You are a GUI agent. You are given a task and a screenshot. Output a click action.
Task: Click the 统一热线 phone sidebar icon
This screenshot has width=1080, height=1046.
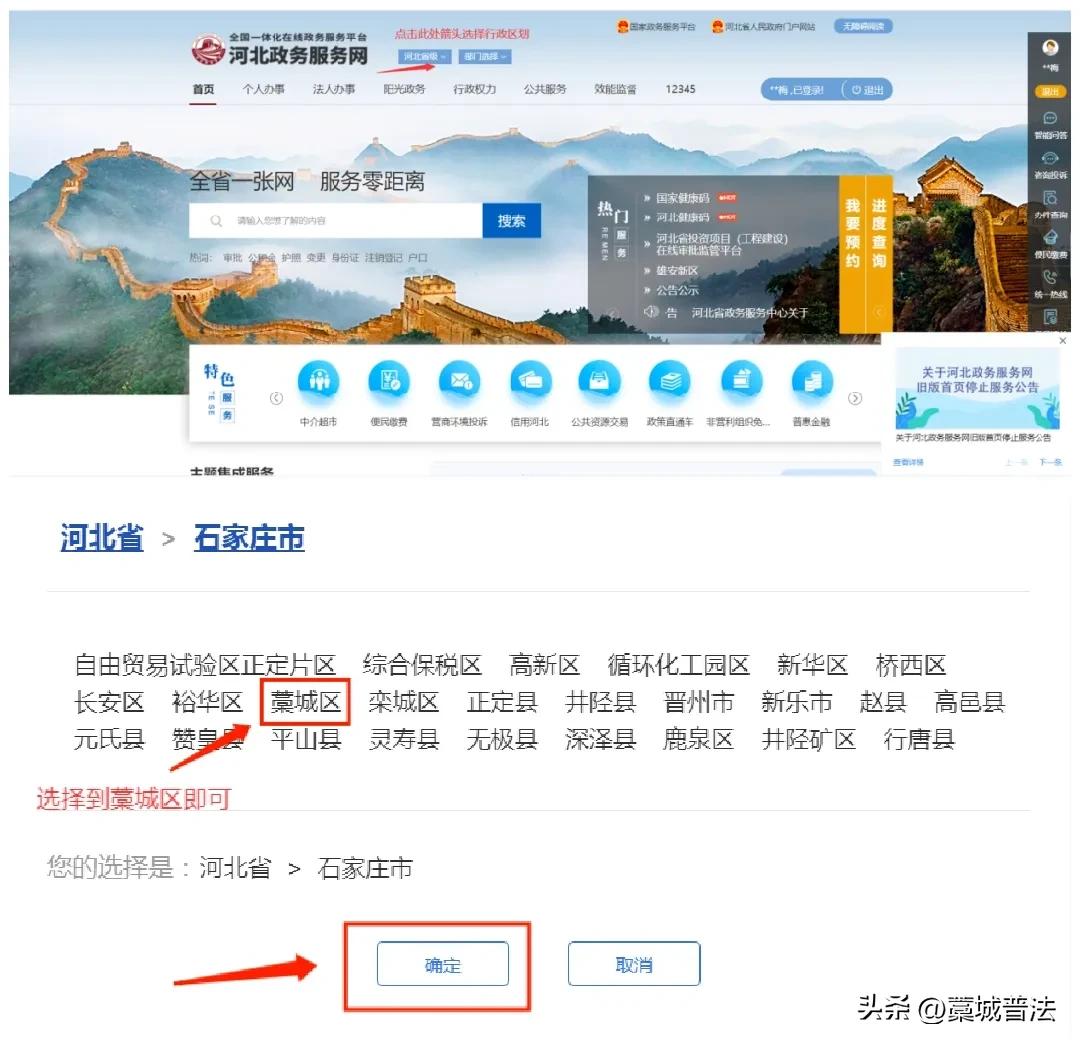tap(1050, 284)
